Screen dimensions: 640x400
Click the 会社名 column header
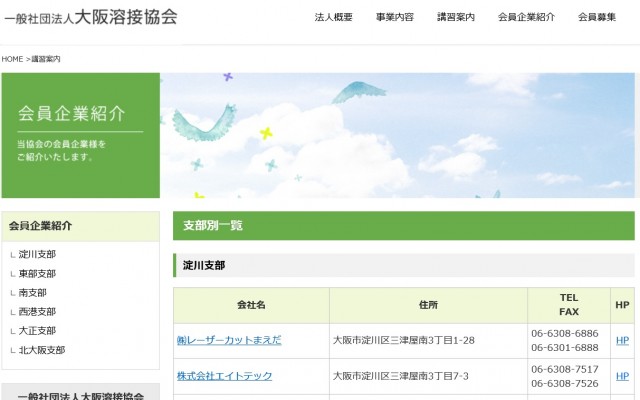click(251, 305)
